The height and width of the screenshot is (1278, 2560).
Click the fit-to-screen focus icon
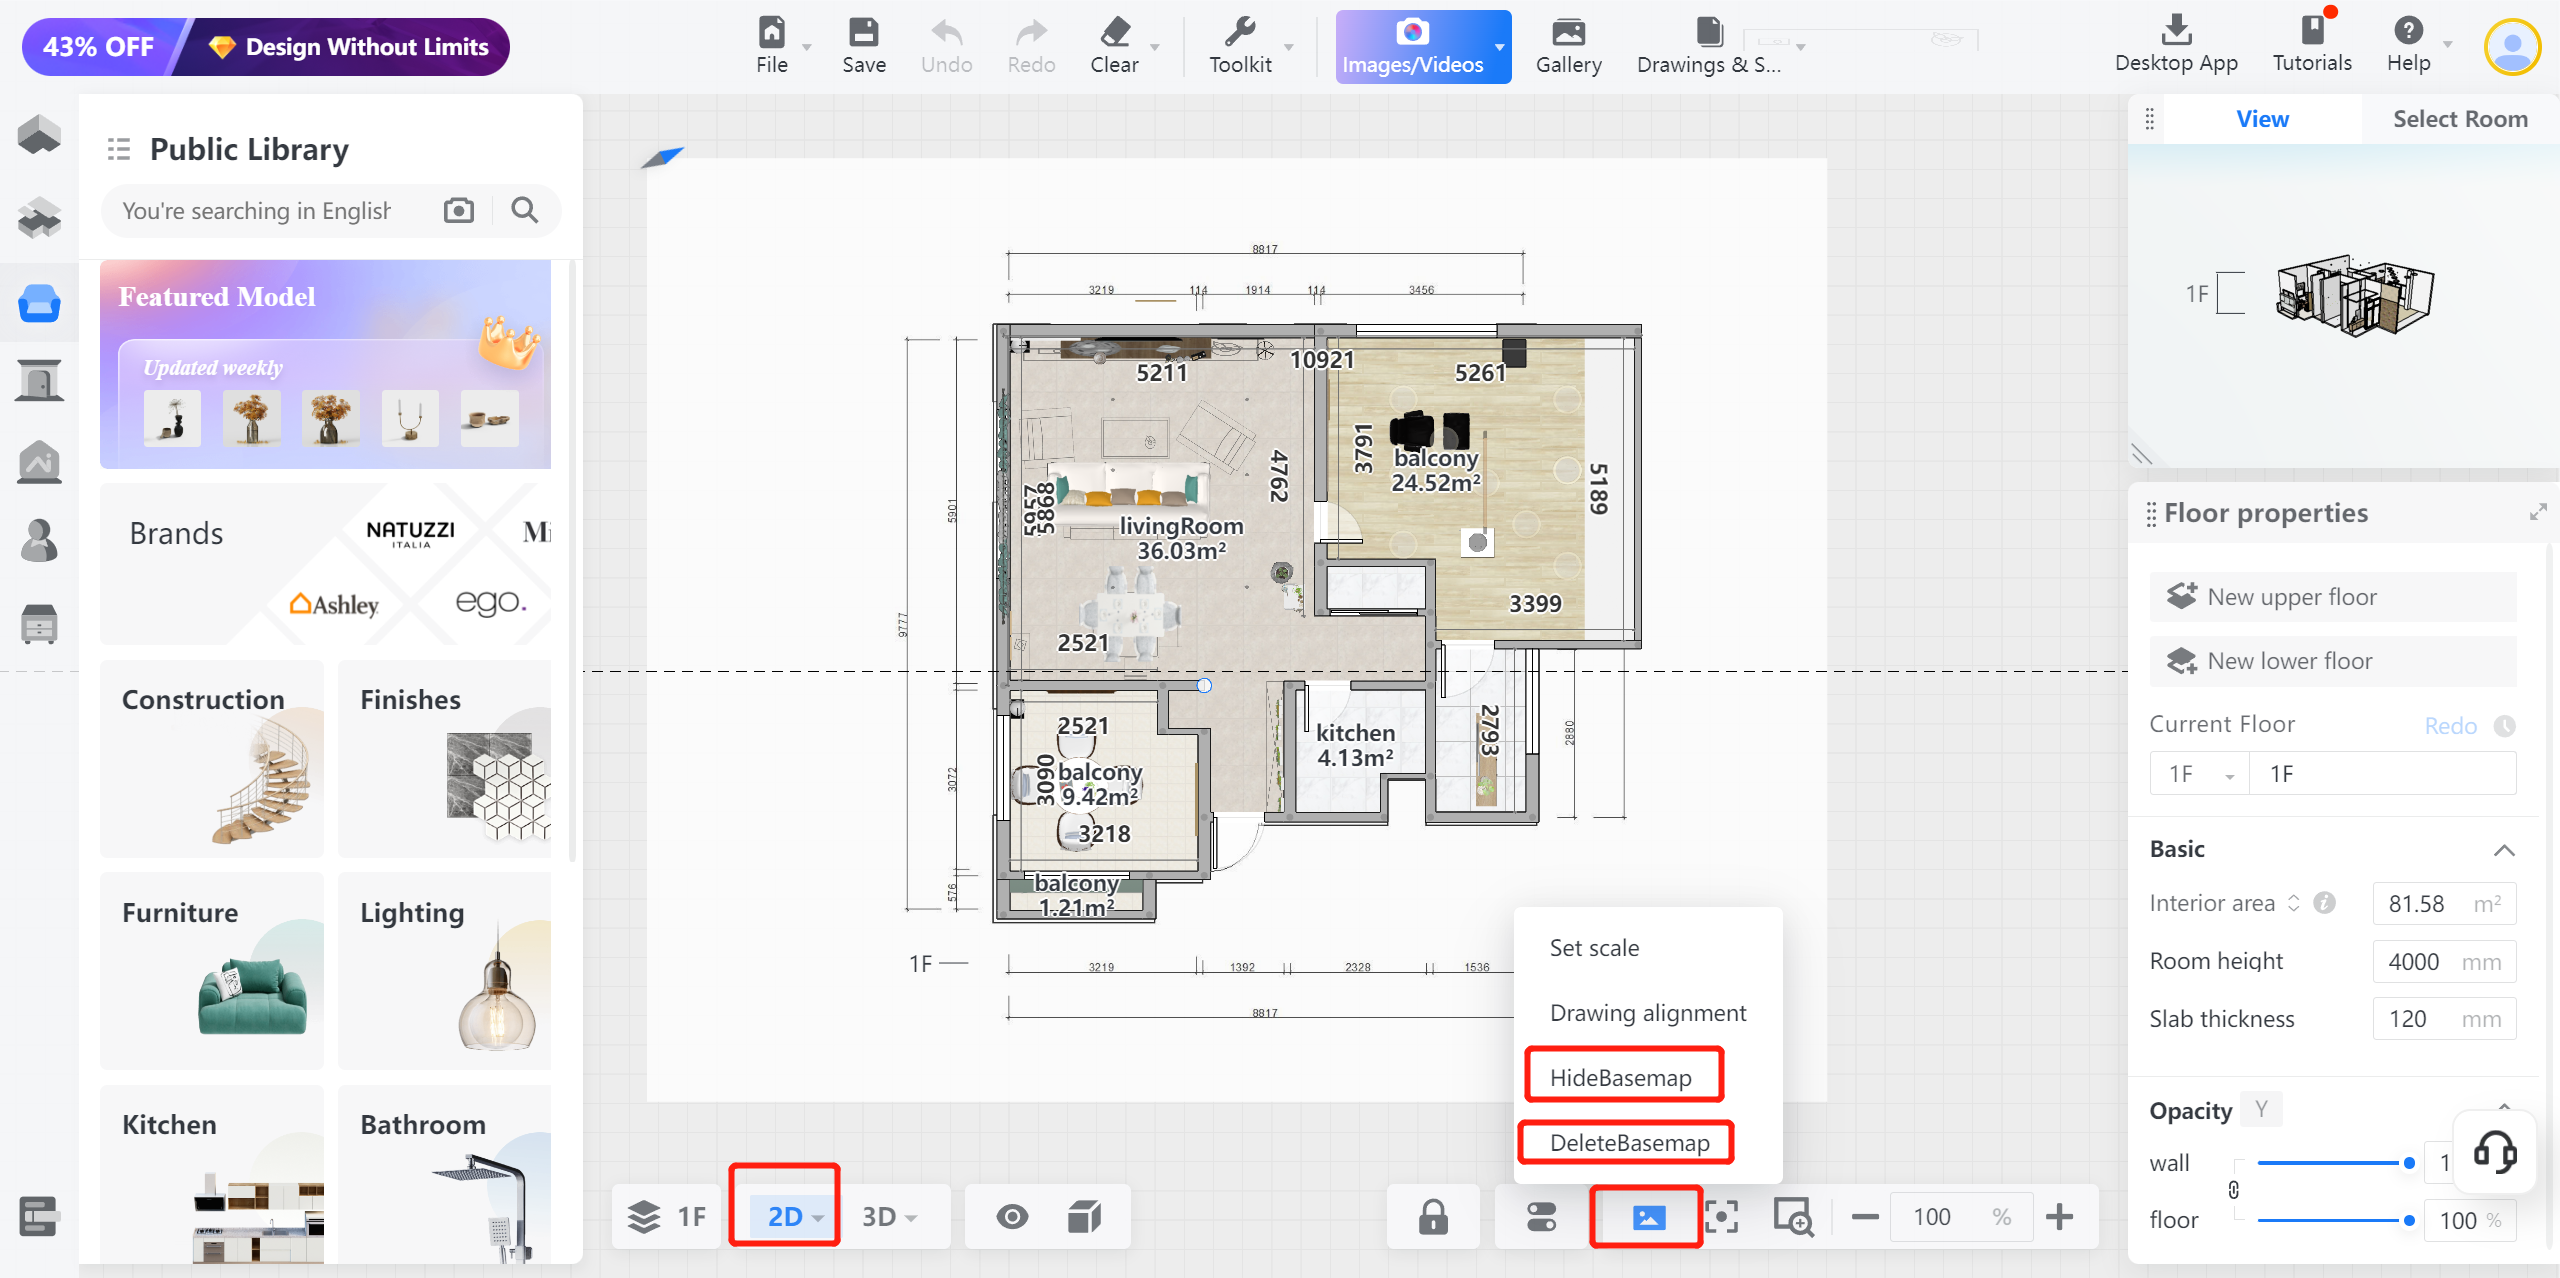pyautogui.click(x=1721, y=1217)
